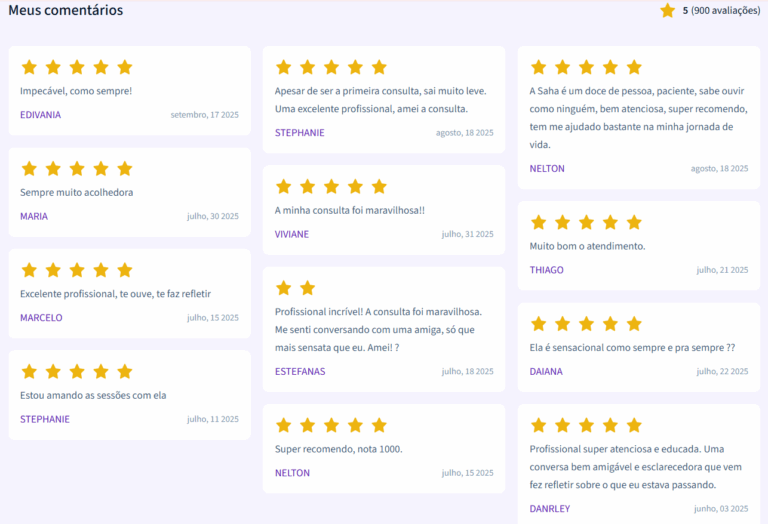Click the fourth star in MARCELO's review
The height and width of the screenshot is (524, 768).
pos(101,270)
